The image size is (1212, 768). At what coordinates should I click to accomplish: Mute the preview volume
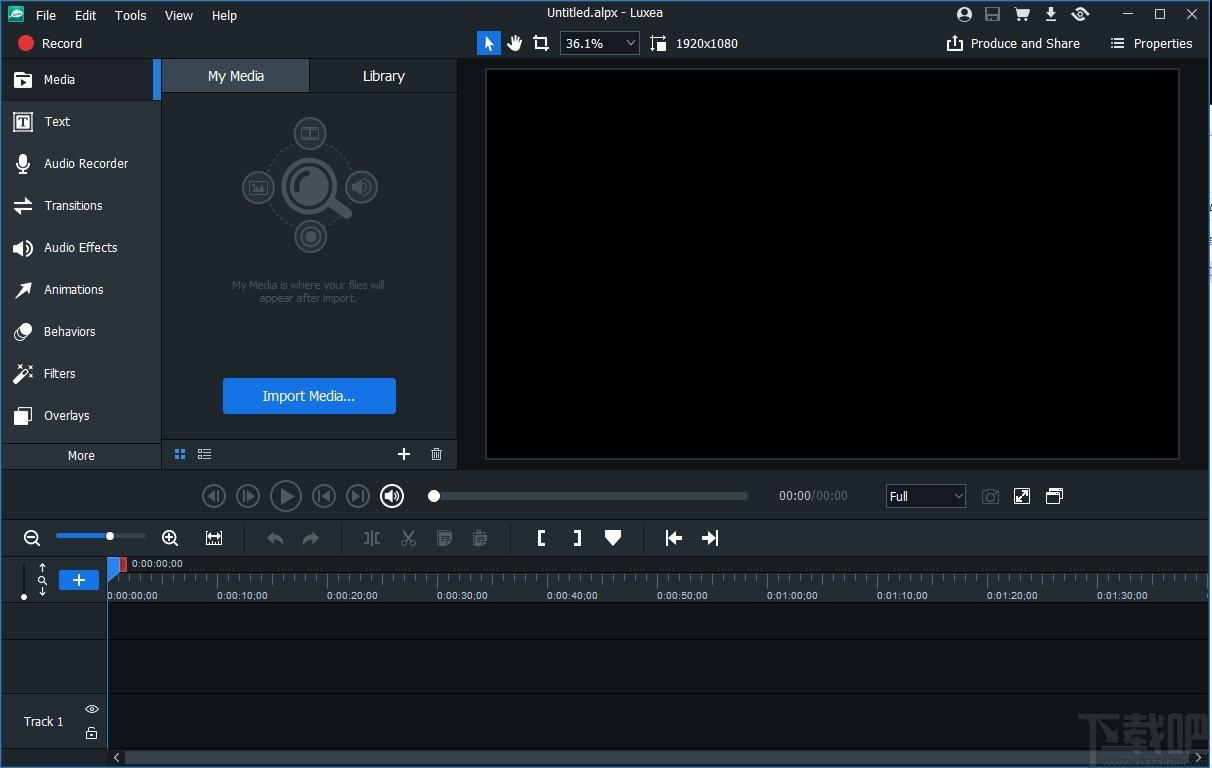click(x=392, y=496)
